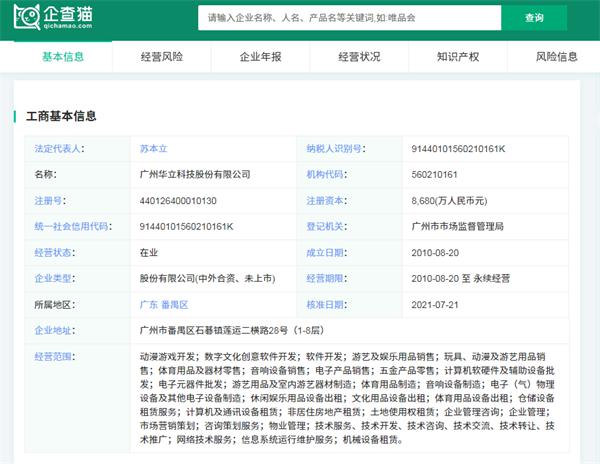
Task: Click 广州市市场监督管理局 registry value
Action: click(x=458, y=226)
